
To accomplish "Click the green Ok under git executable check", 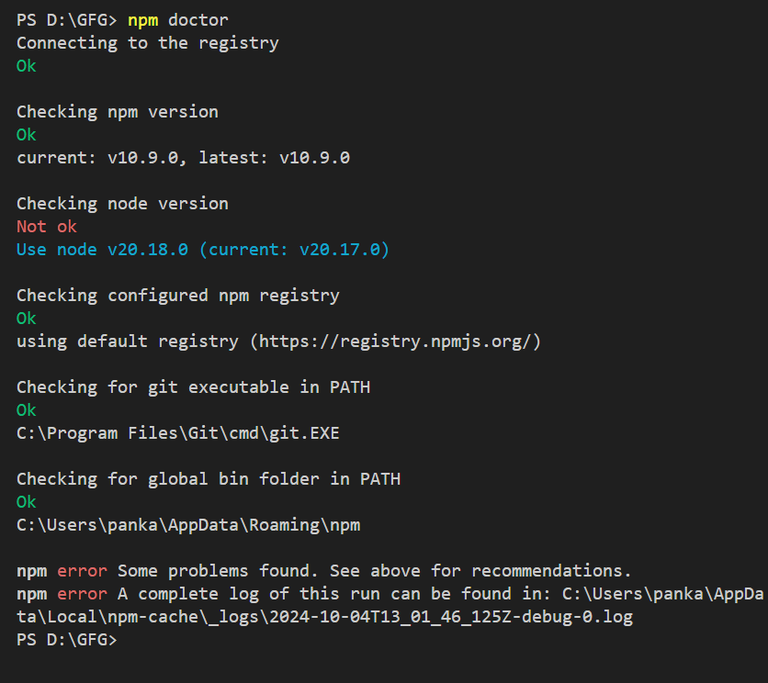I will point(26,410).
